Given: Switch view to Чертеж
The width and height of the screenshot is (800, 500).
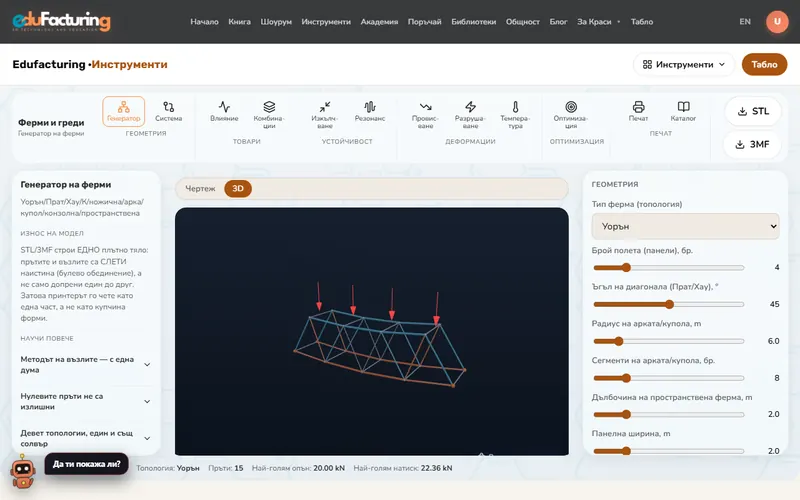Looking at the screenshot, I should (x=200, y=188).
